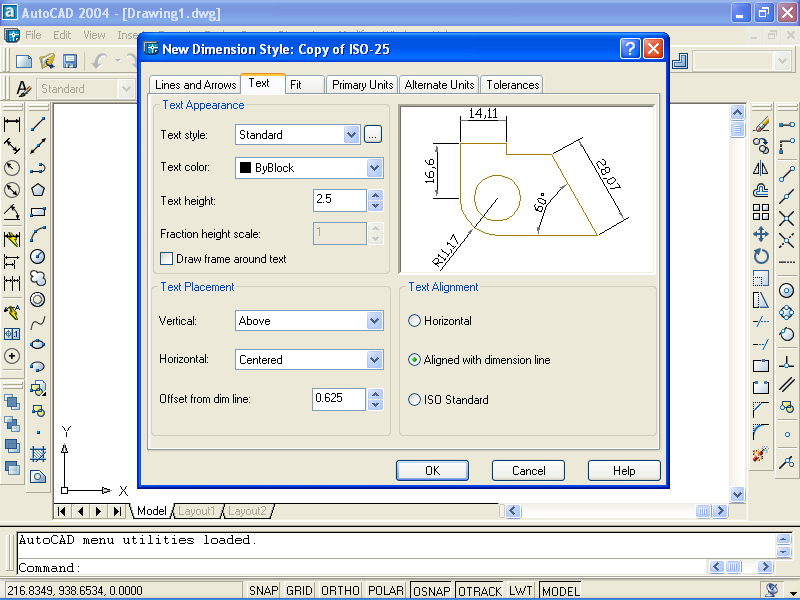Select the Hatch tool

[x=38, y=454]
